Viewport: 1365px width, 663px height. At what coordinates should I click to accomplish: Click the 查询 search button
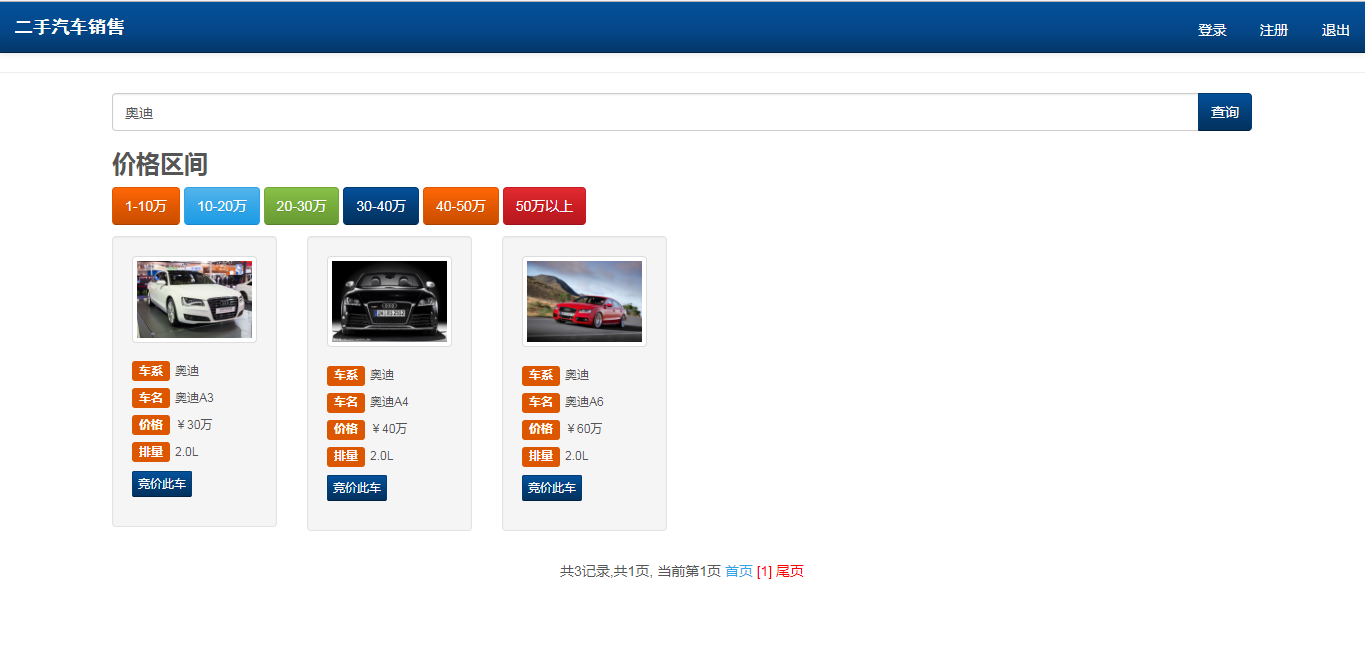coord(1225,112)
